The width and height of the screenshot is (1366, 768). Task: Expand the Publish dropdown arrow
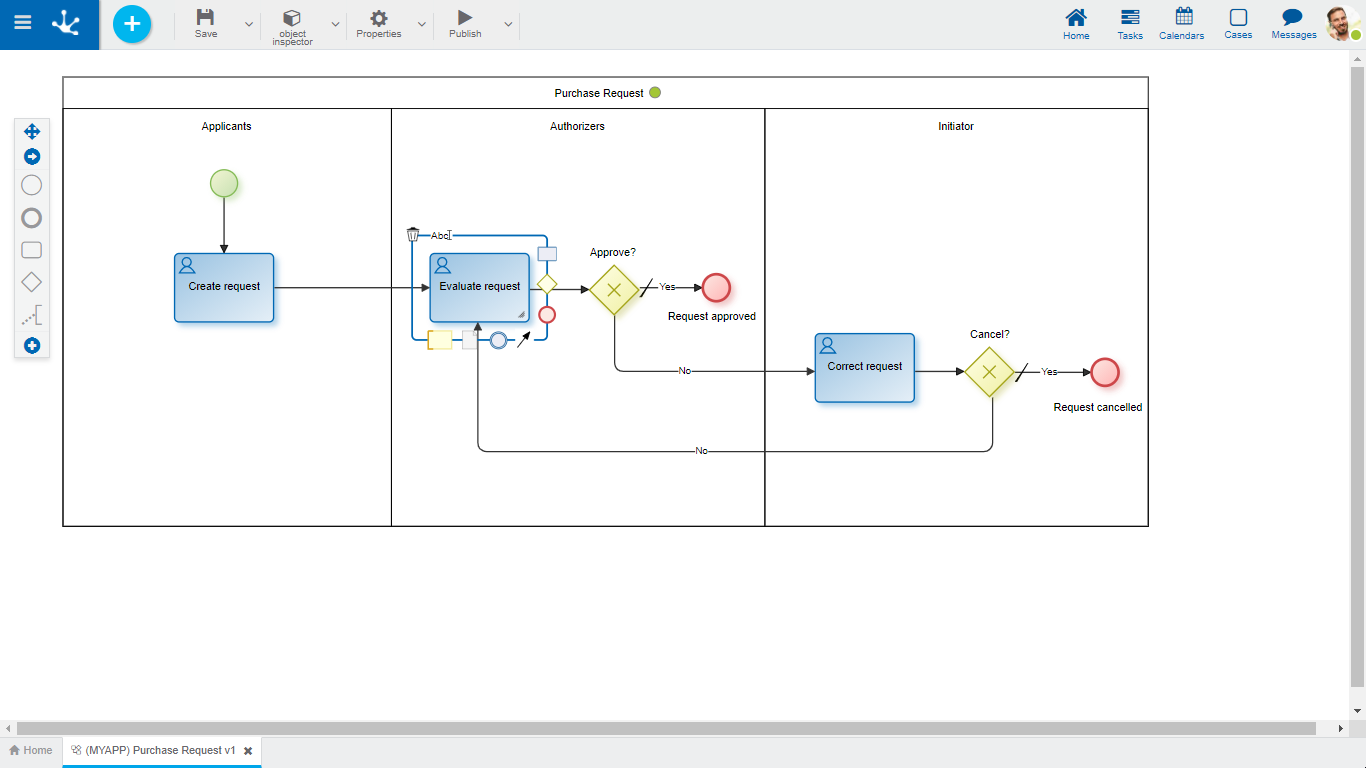pos(508,24)
